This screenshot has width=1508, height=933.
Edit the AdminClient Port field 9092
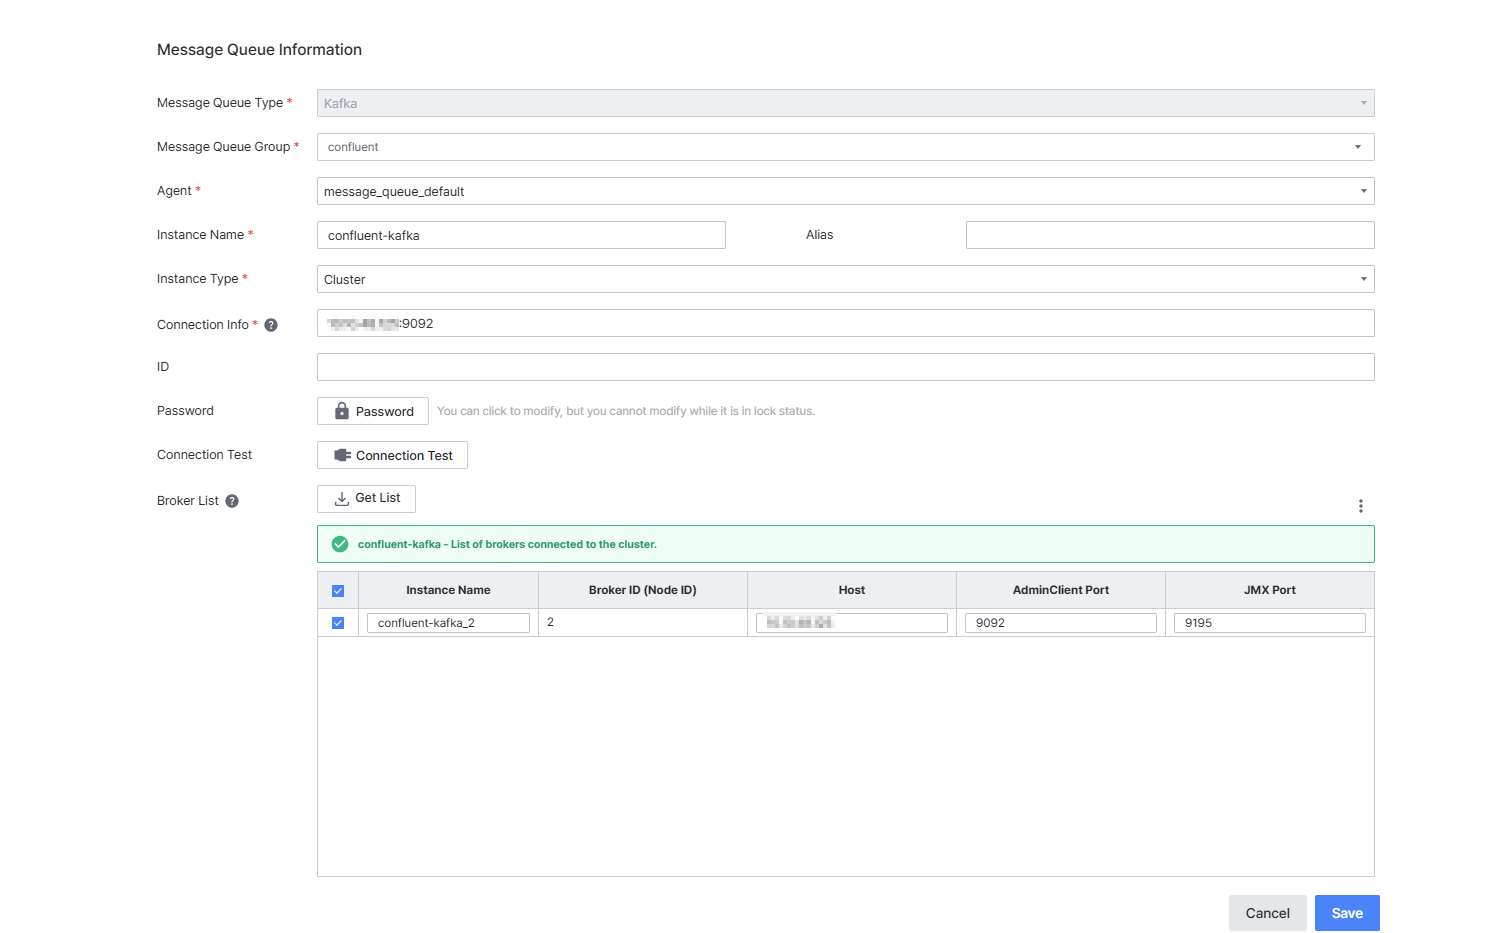1061,623
